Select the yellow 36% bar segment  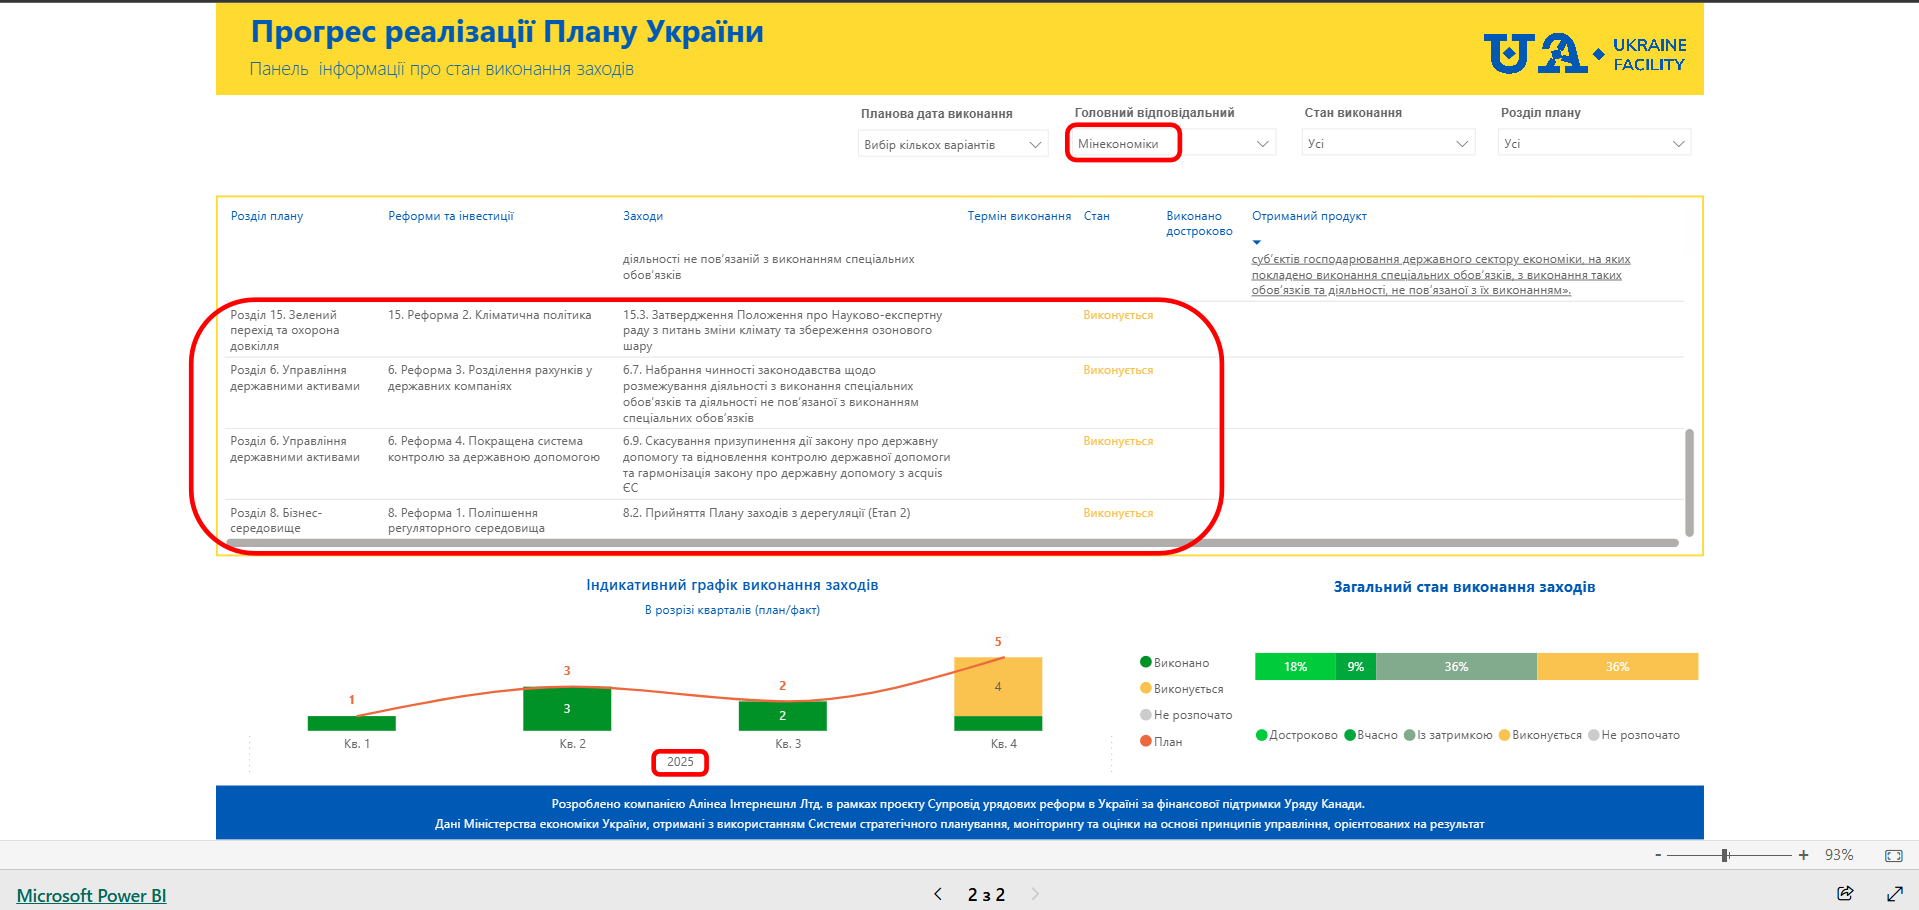[1617, 666]
